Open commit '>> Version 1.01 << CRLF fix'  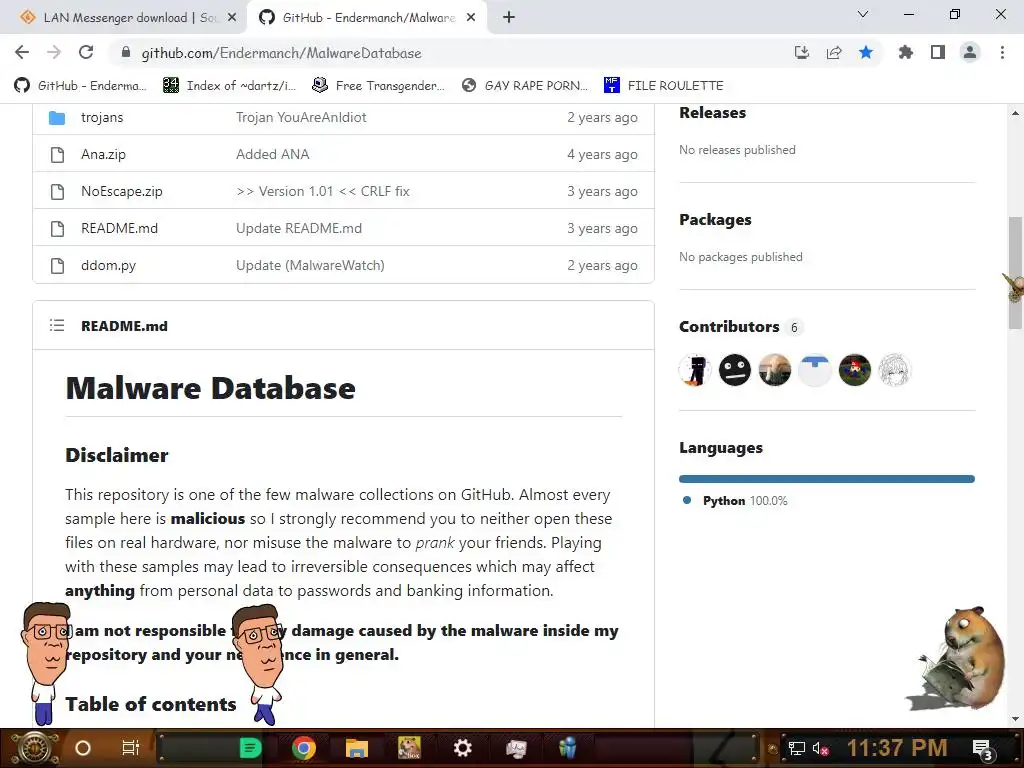[x=323, y=191]
